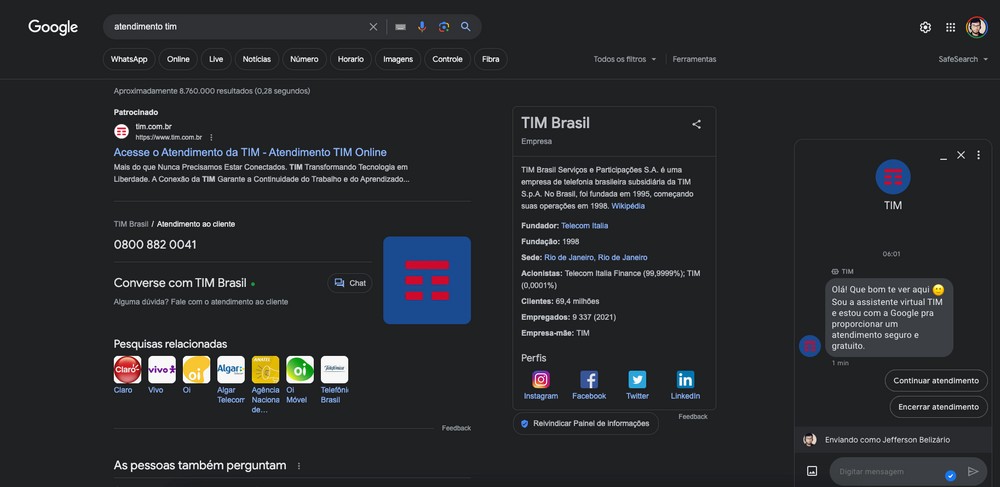Click Encerrar atendimento button
1000x487 pixels.
tap(937, 407)
